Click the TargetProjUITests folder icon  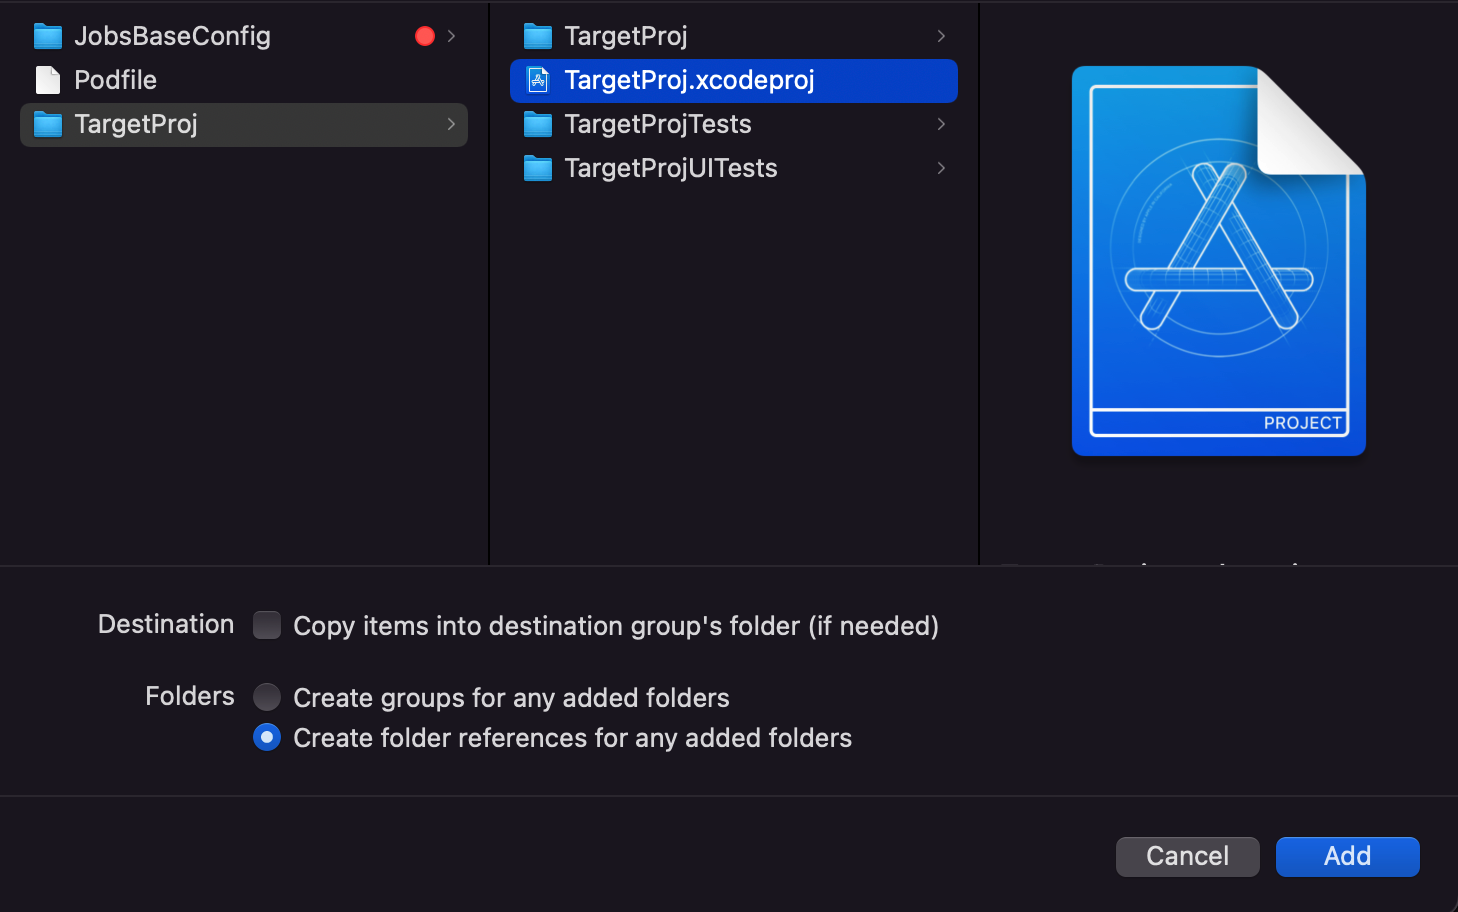click(x=538, y=169)
